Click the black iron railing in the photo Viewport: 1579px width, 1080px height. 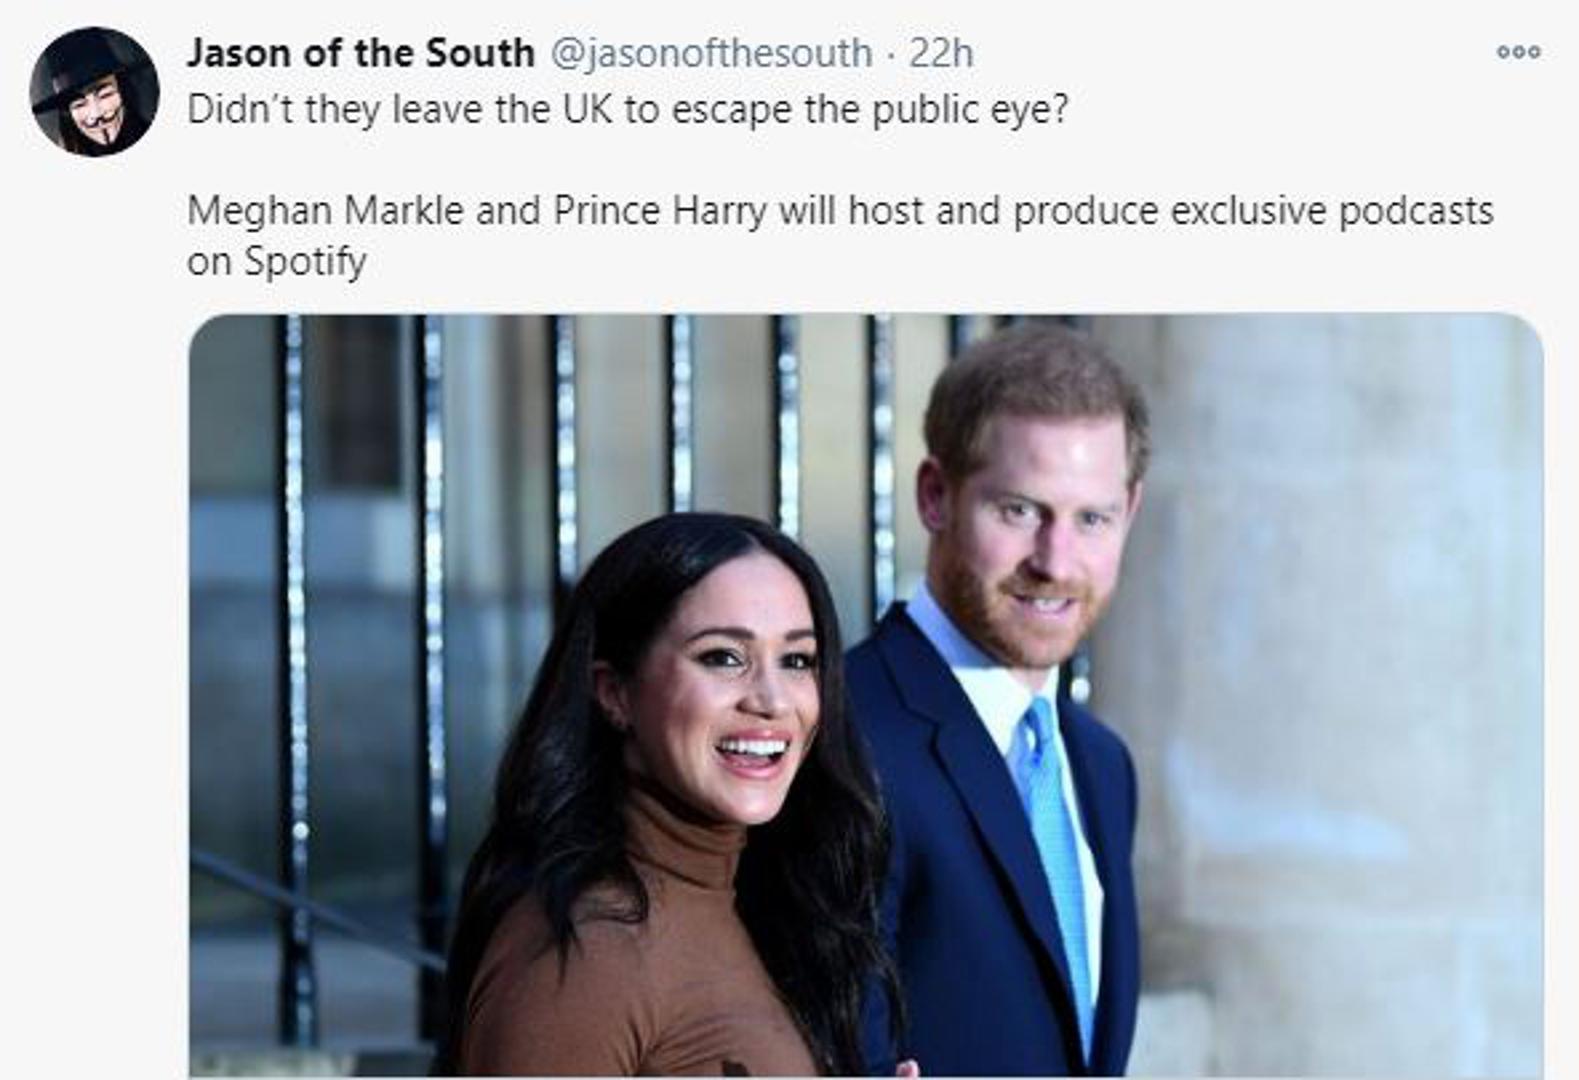297,650
